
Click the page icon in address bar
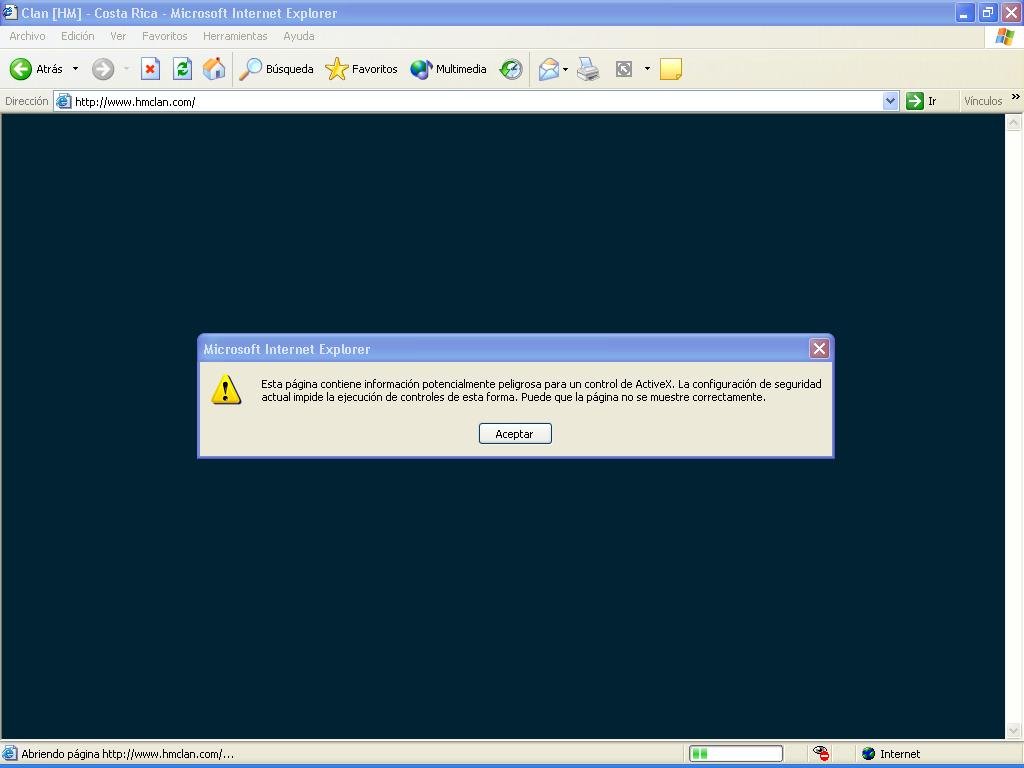pyautogui.click(x=63, y=101)
